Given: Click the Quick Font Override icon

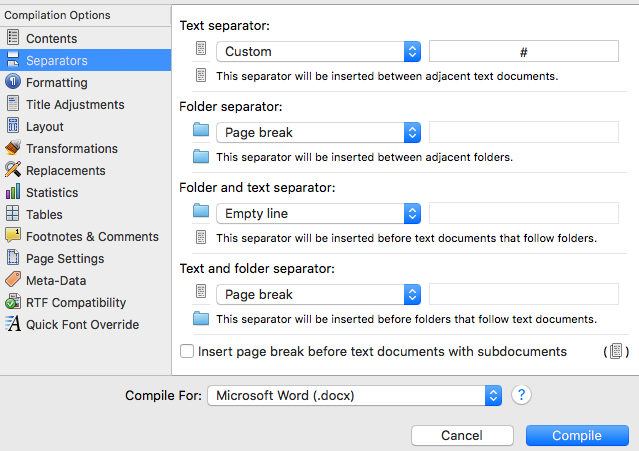Looking at the screenshot, I should click(x=13, y=324).
